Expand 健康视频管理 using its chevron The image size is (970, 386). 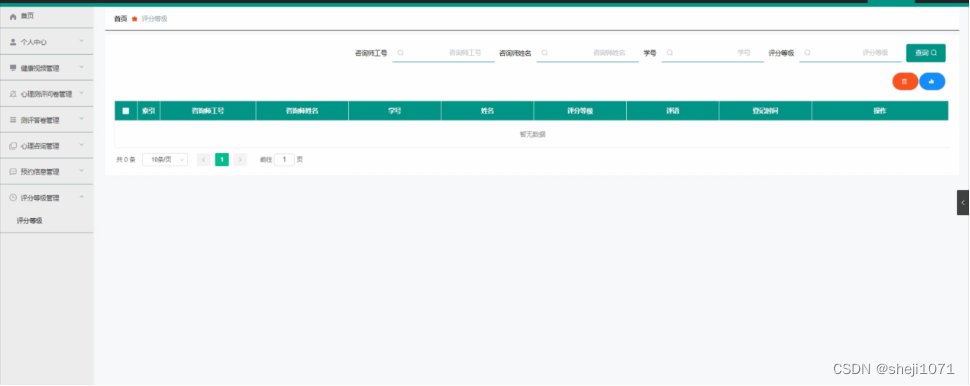point(82,67)
